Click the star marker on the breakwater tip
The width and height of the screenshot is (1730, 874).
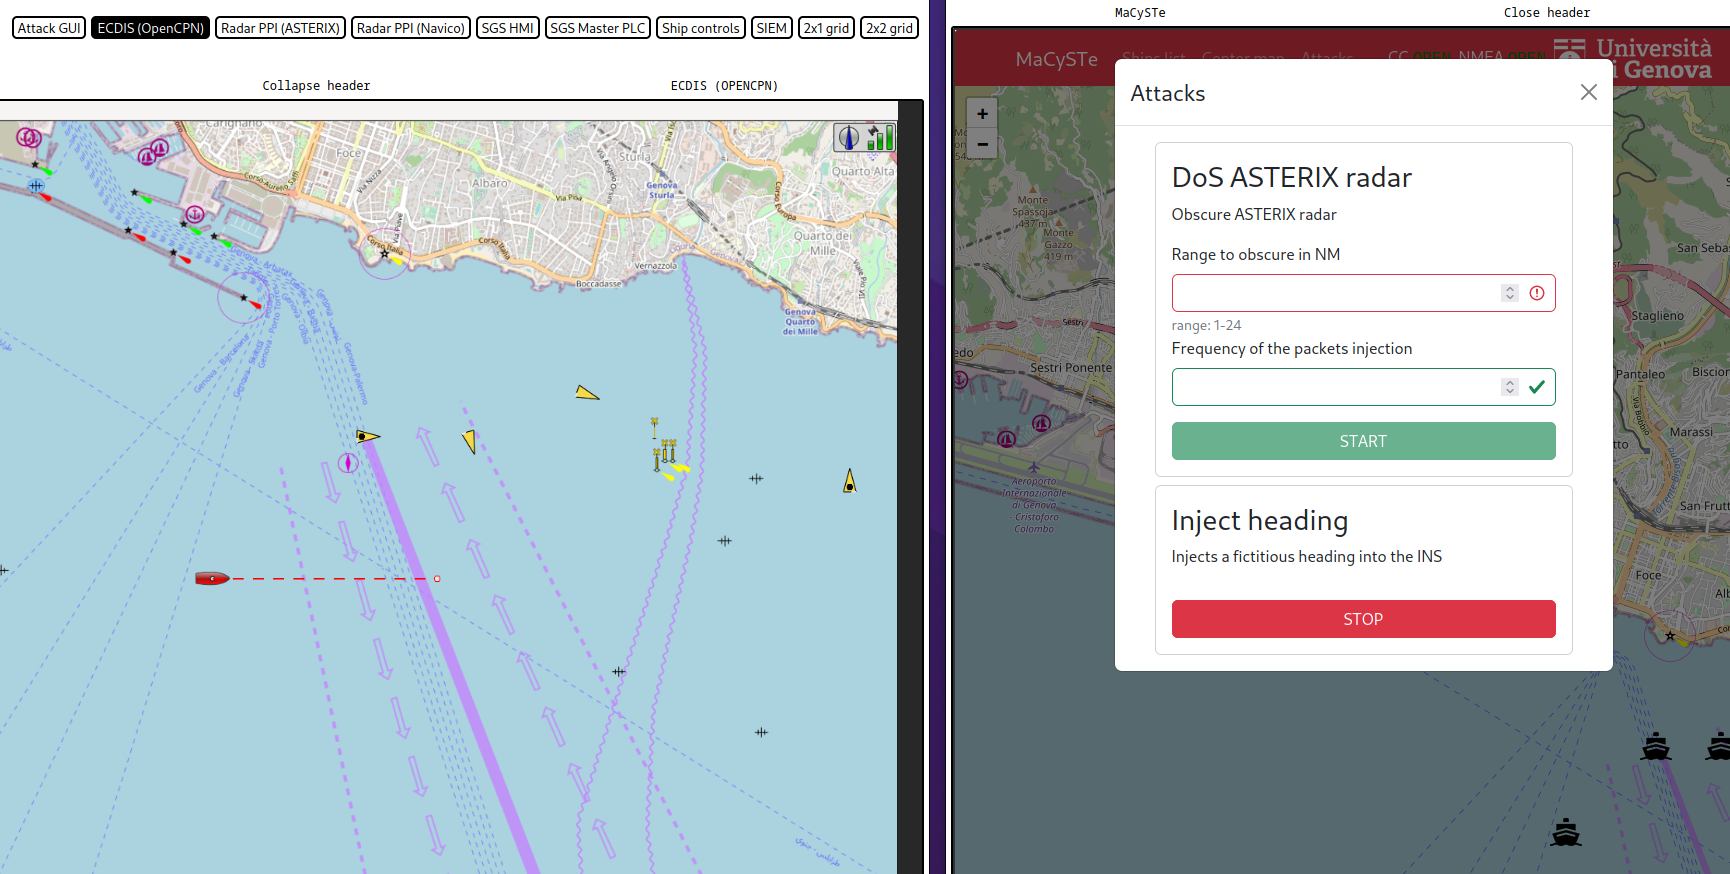[243, 297]
